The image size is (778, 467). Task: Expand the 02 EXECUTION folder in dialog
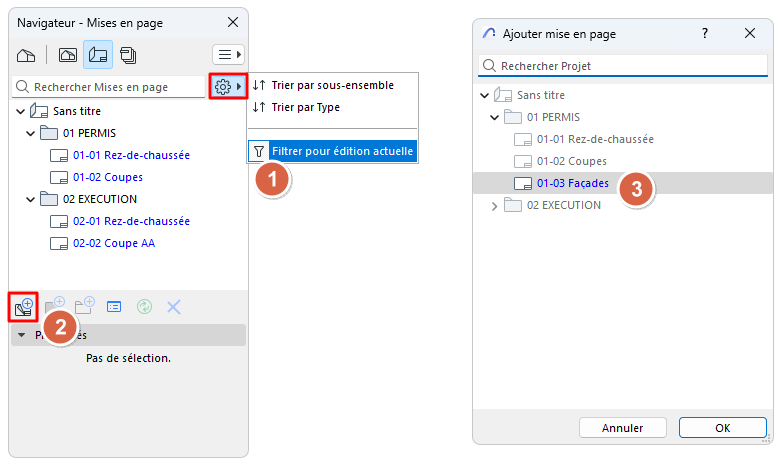[x=494, y=205]
